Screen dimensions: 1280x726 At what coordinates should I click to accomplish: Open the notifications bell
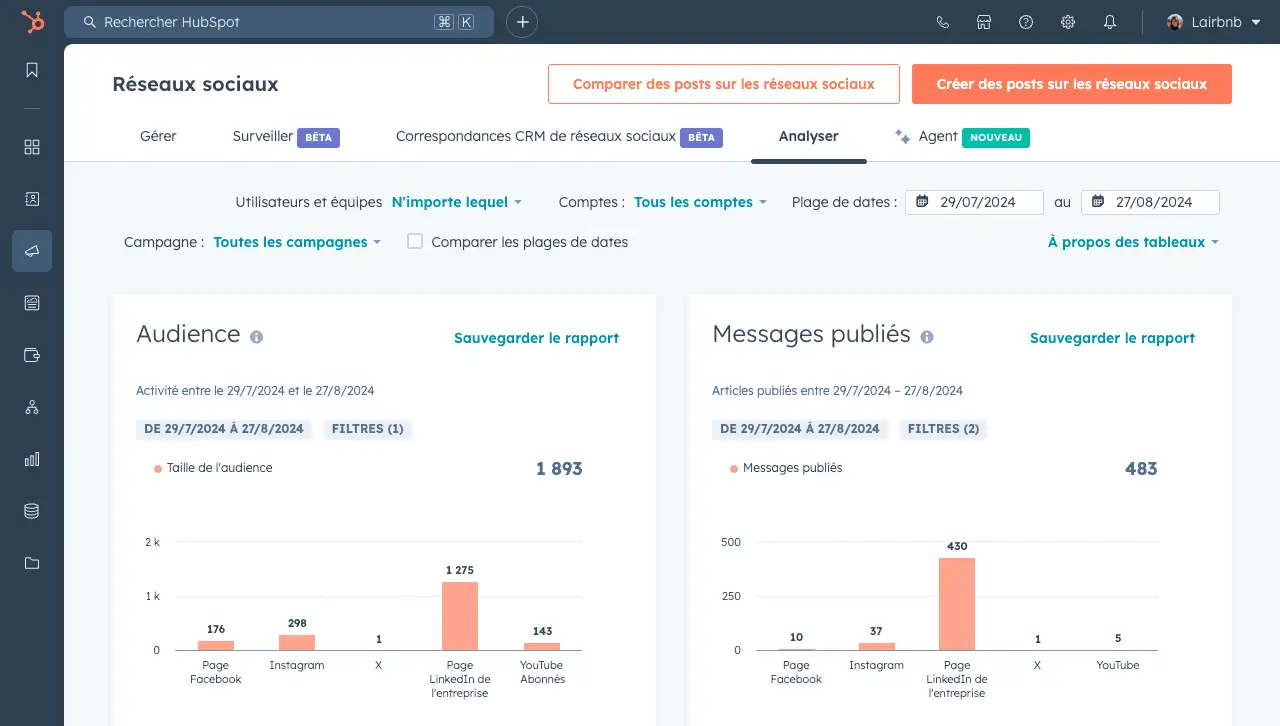tap(1110, 22)
